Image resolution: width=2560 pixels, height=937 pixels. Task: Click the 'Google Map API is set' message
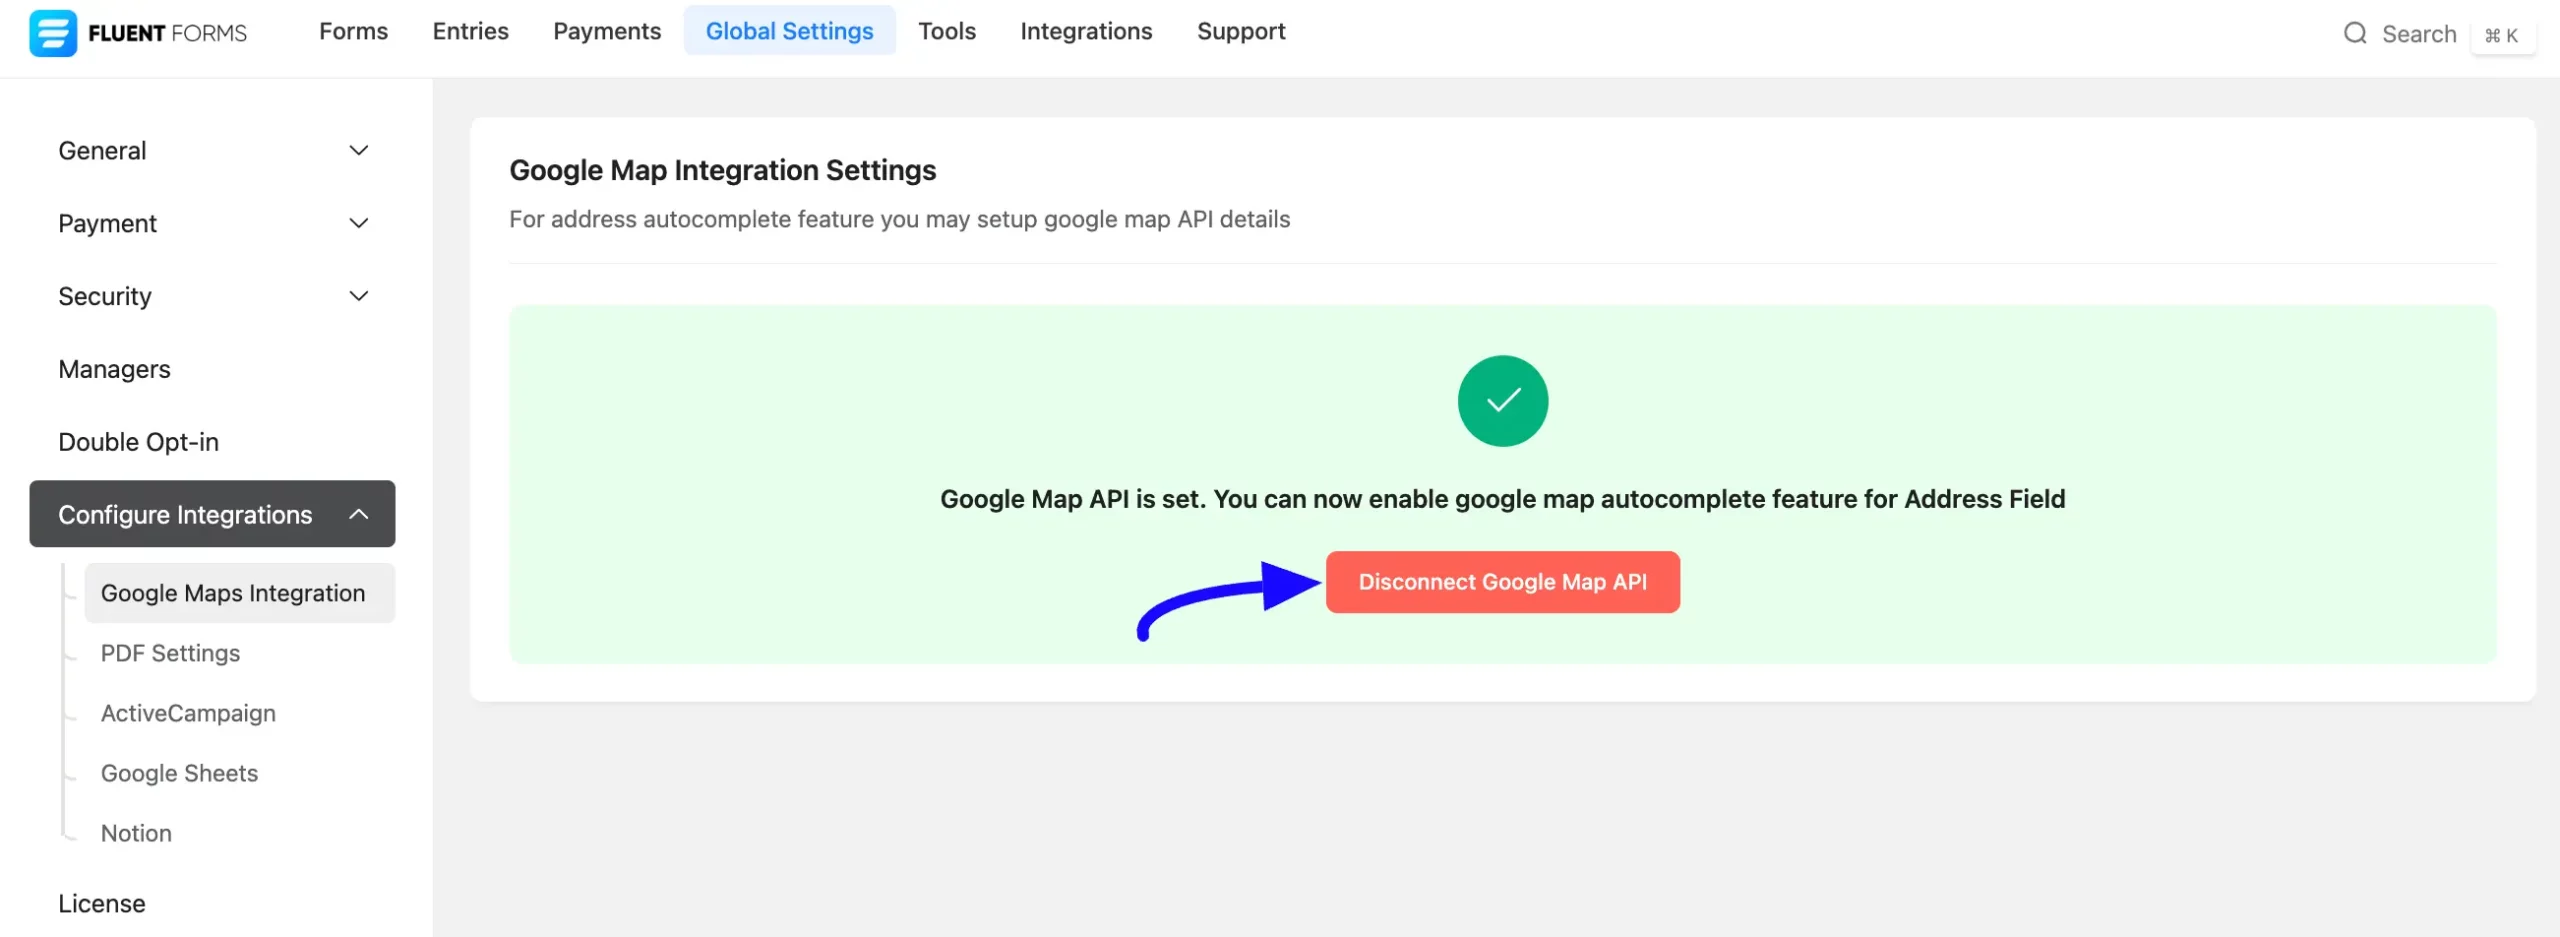coord(1502,499)
